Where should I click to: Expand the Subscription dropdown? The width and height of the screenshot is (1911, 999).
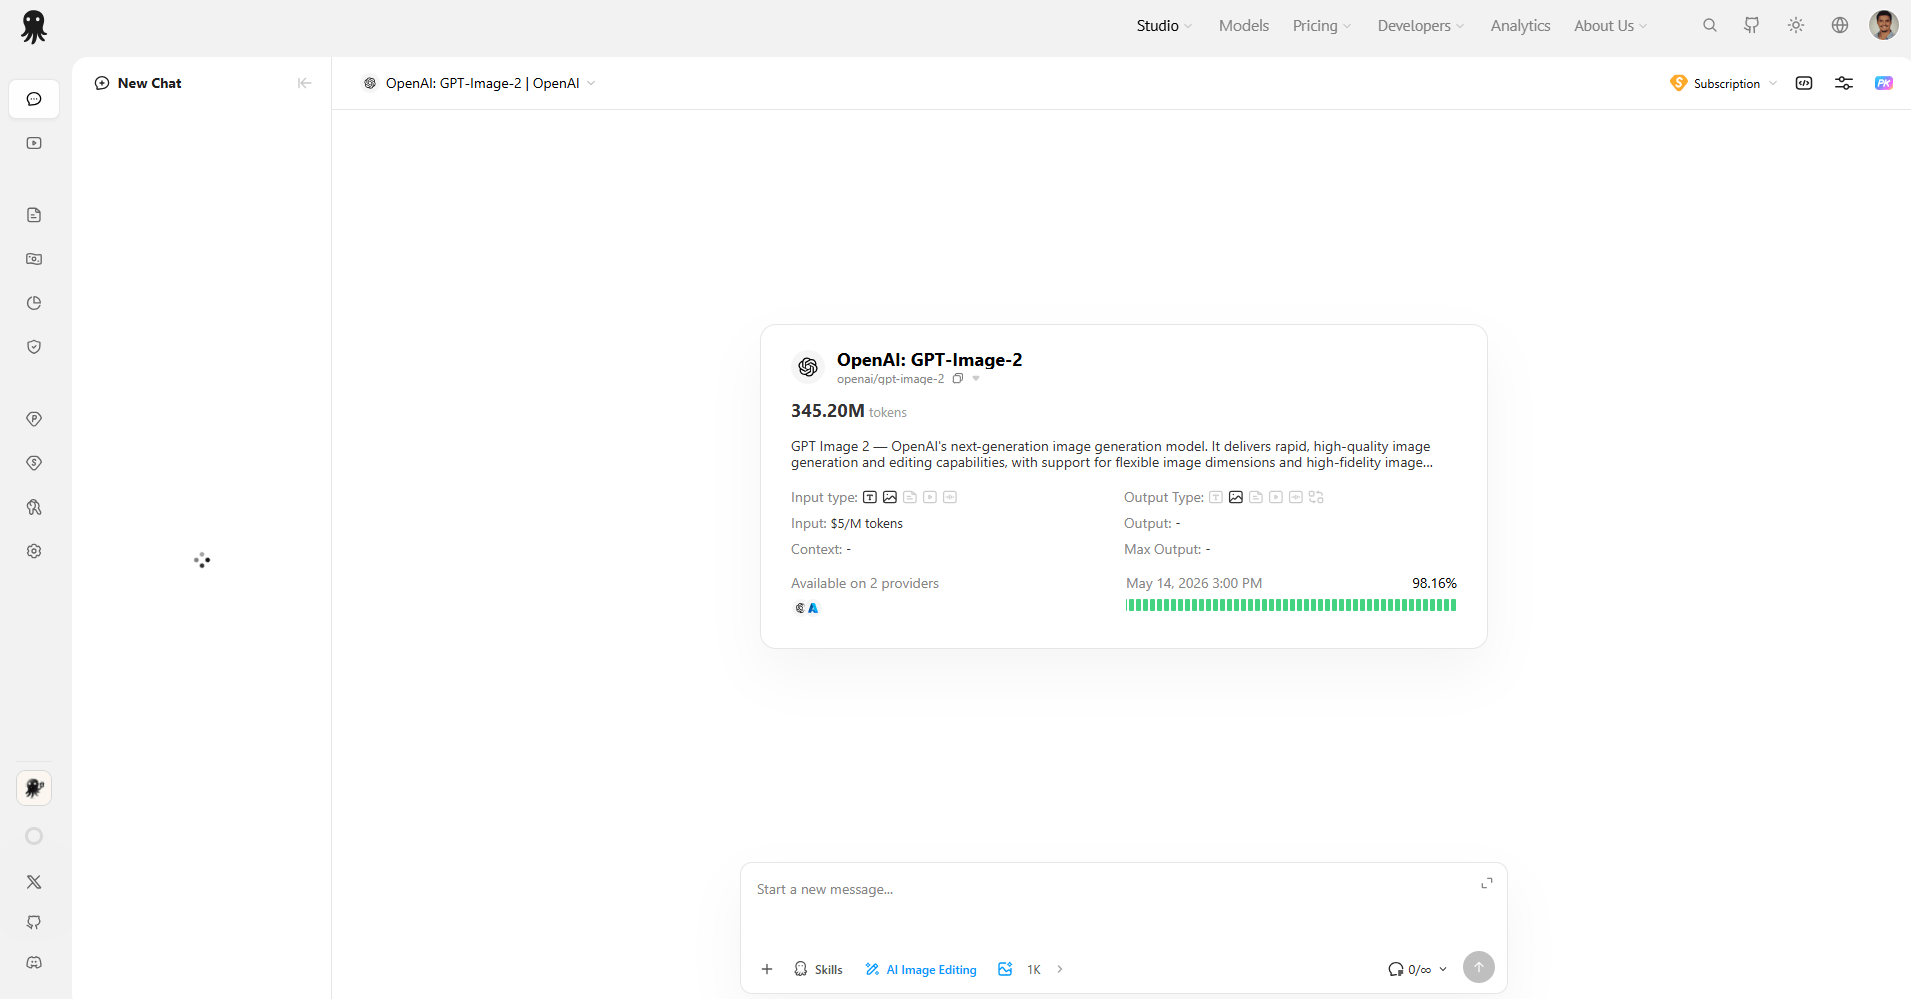pos(1773,83)
